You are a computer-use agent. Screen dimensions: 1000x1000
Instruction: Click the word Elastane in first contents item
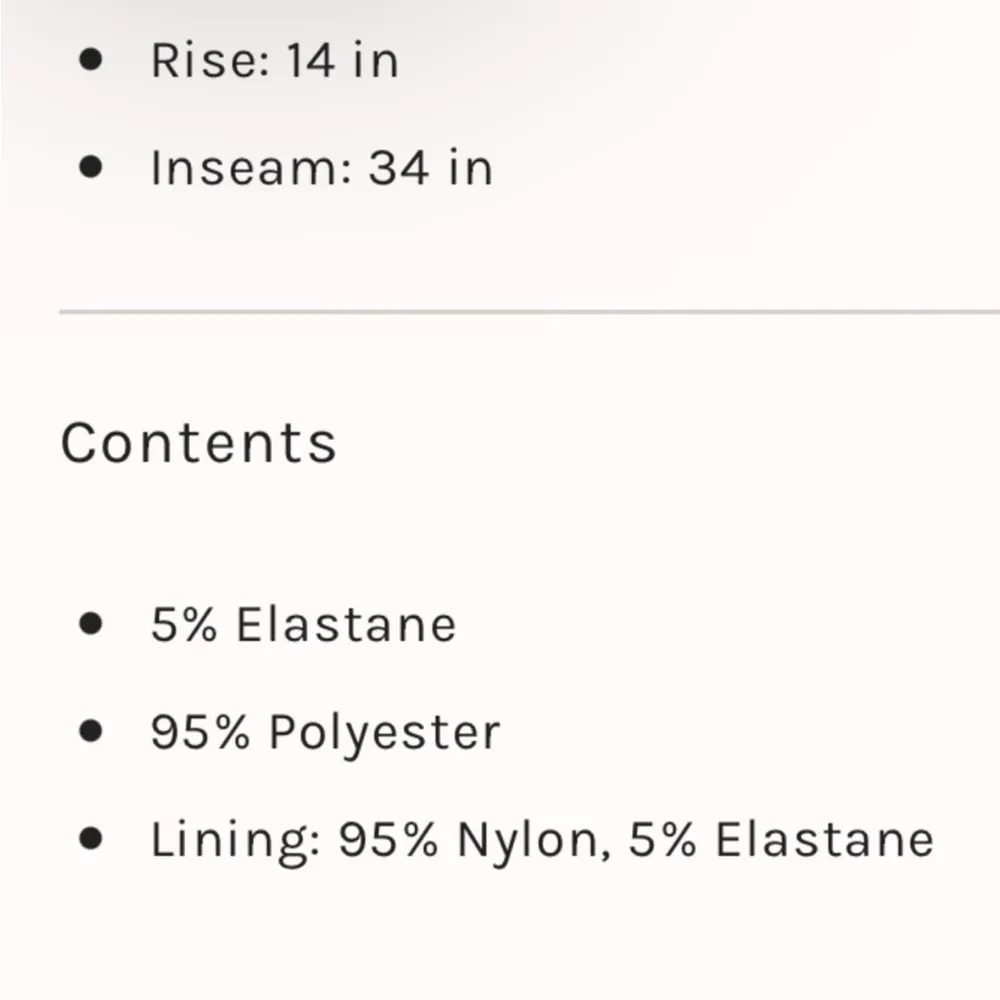coord(346,625)
